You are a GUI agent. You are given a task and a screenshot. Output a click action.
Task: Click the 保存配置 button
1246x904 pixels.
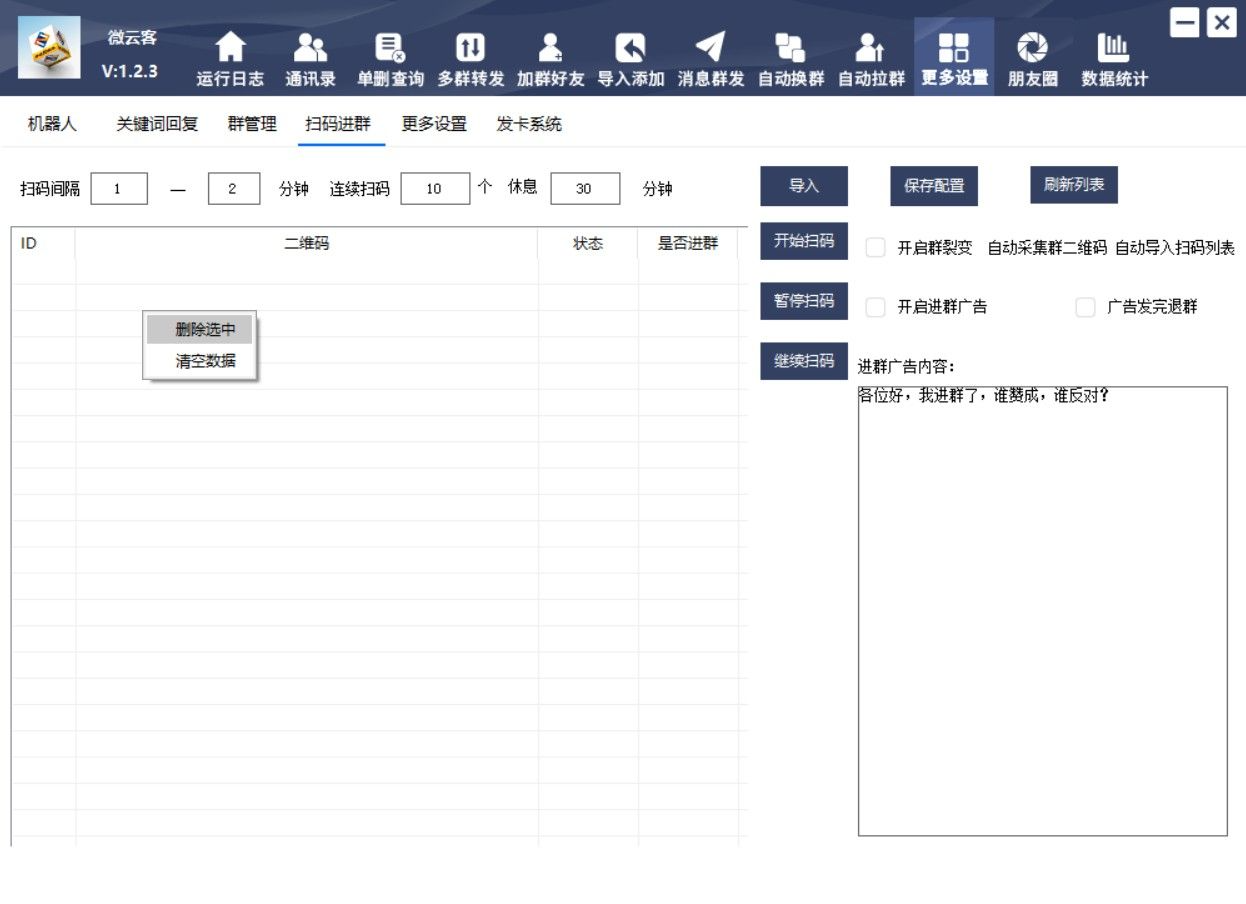click(x=934, y=186)
